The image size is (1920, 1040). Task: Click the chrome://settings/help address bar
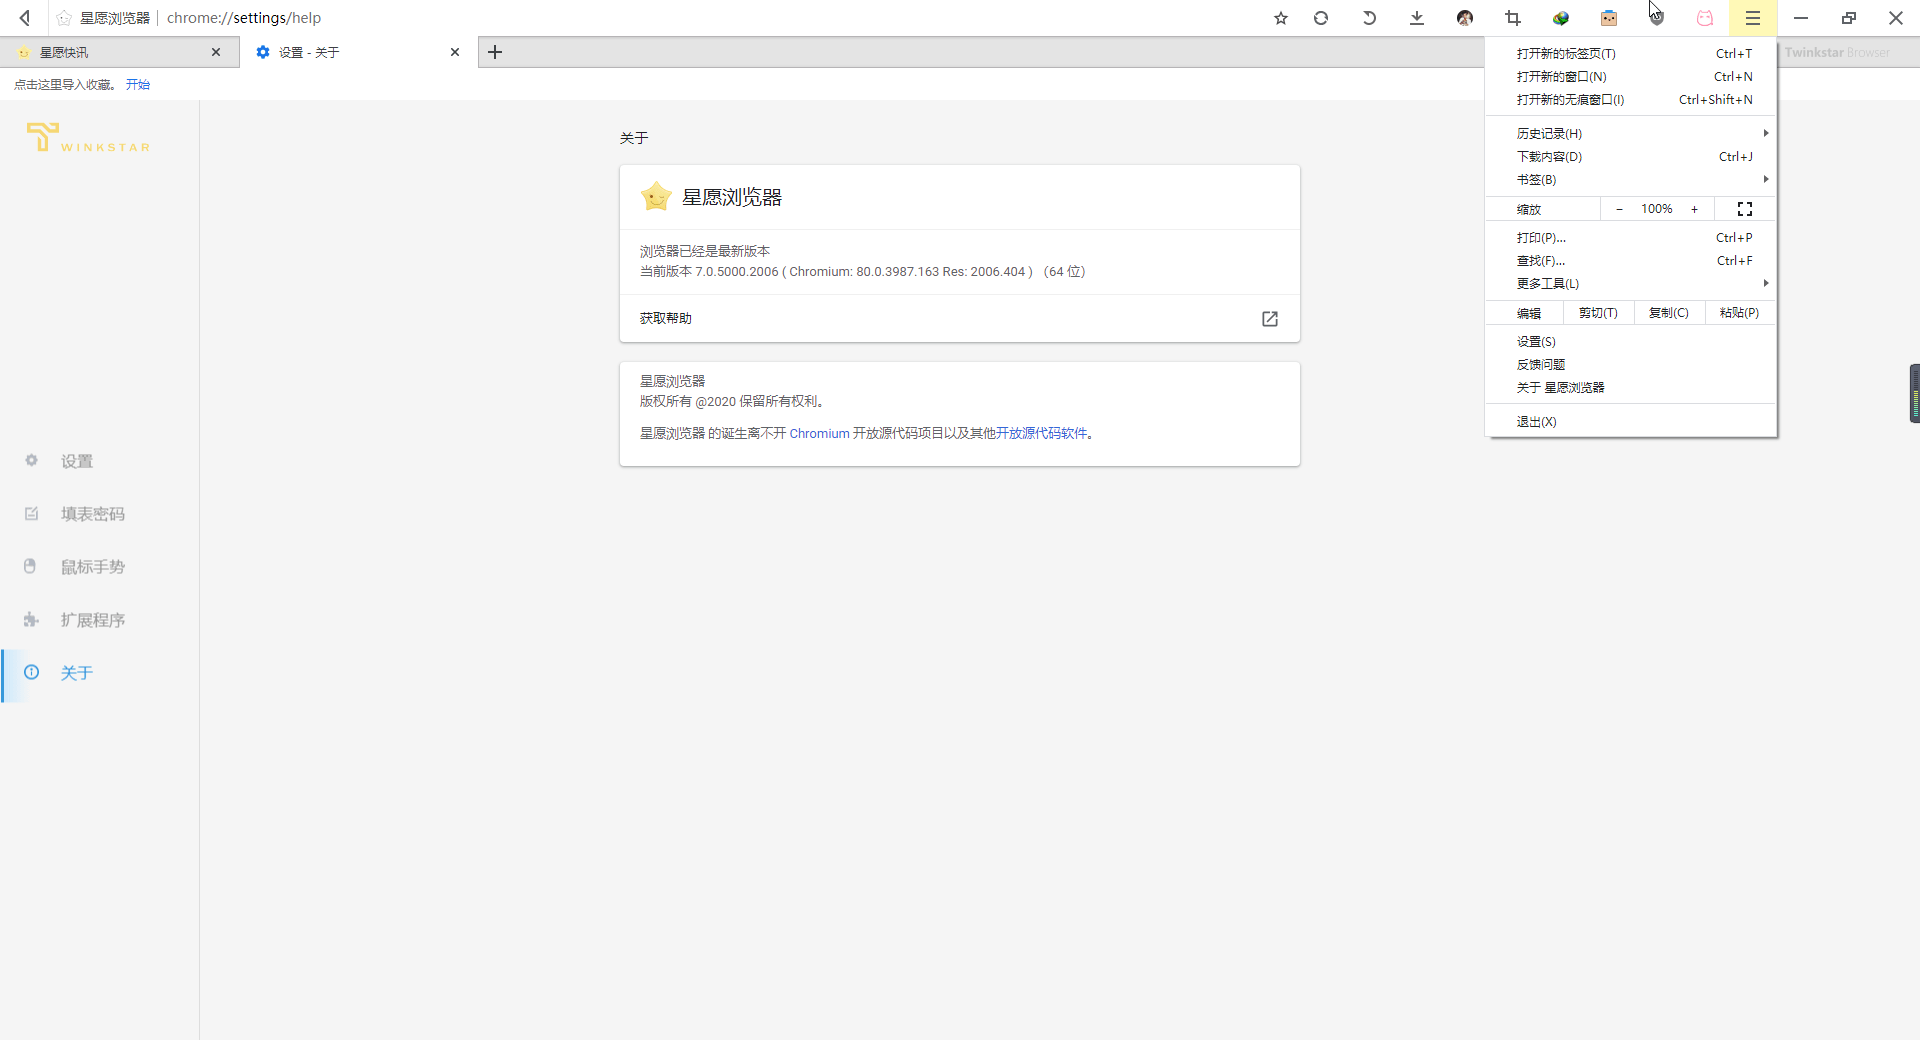(244, 17)
